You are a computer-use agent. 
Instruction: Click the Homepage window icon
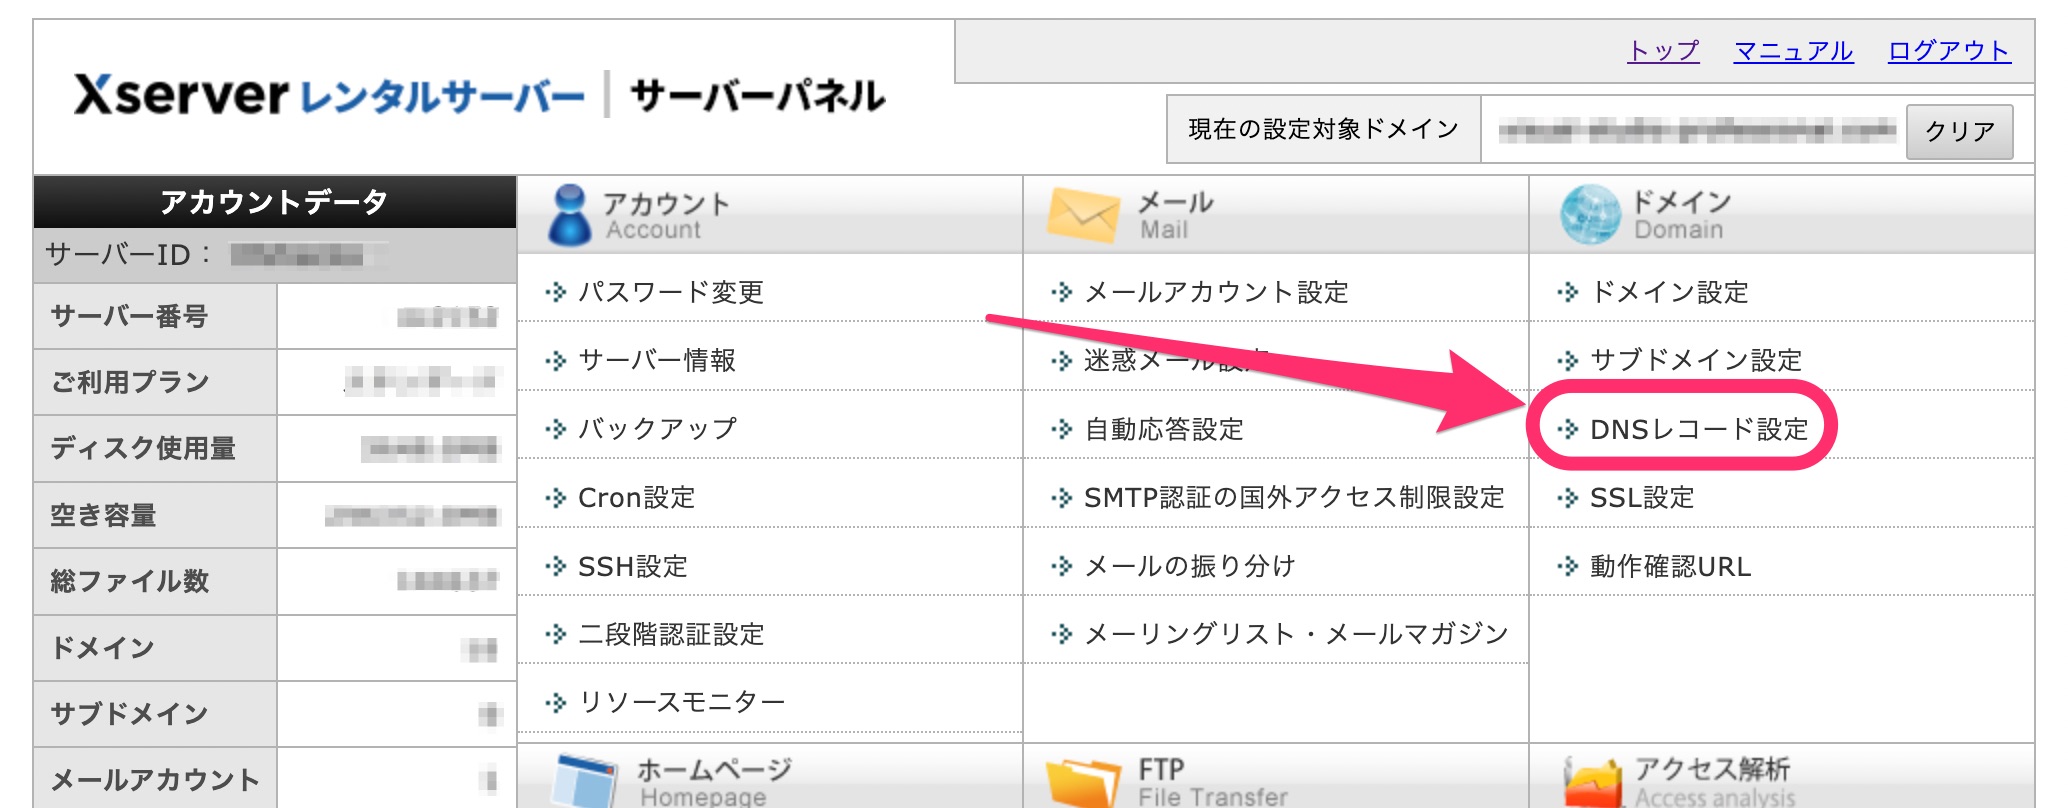[x=585, y=781]
